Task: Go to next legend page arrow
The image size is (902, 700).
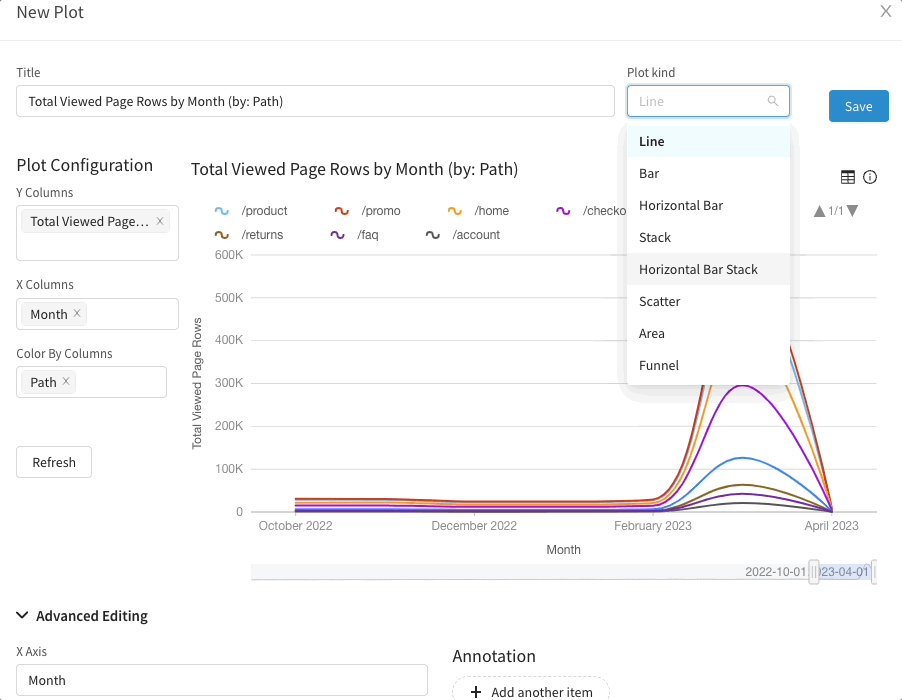Action: tap(853, 211)
